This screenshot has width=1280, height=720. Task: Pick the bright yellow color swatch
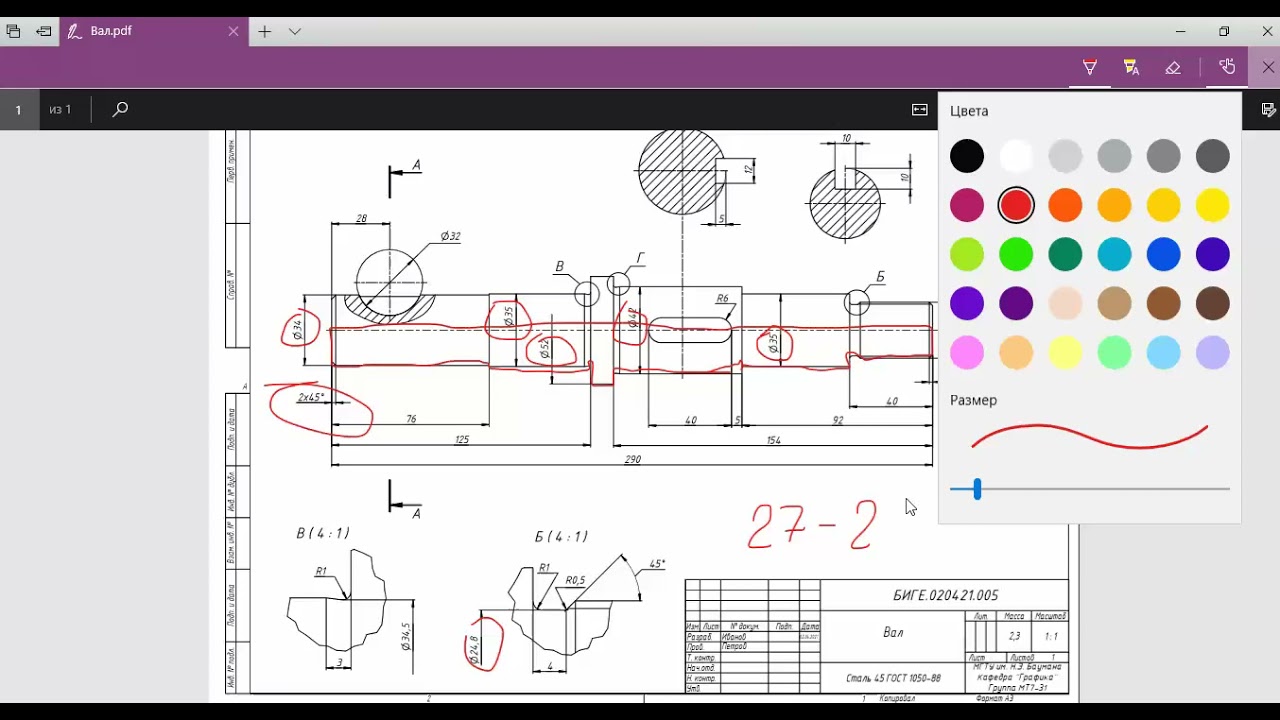coord(1213,205)
